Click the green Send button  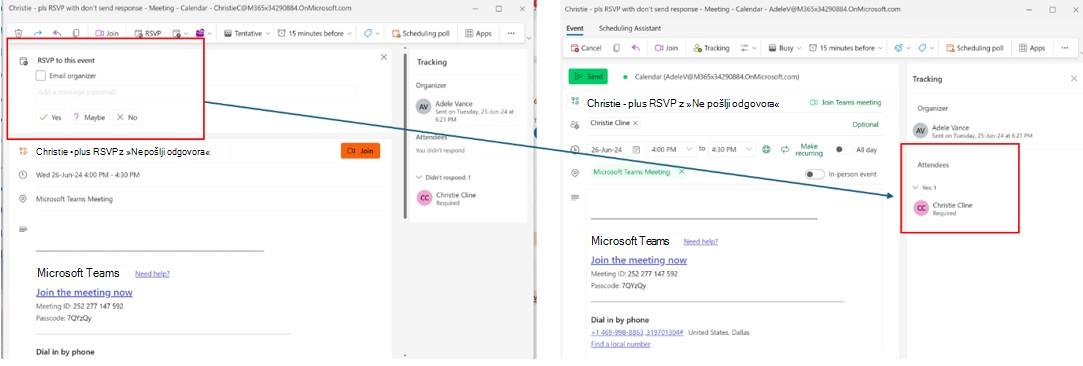point(588,77)
